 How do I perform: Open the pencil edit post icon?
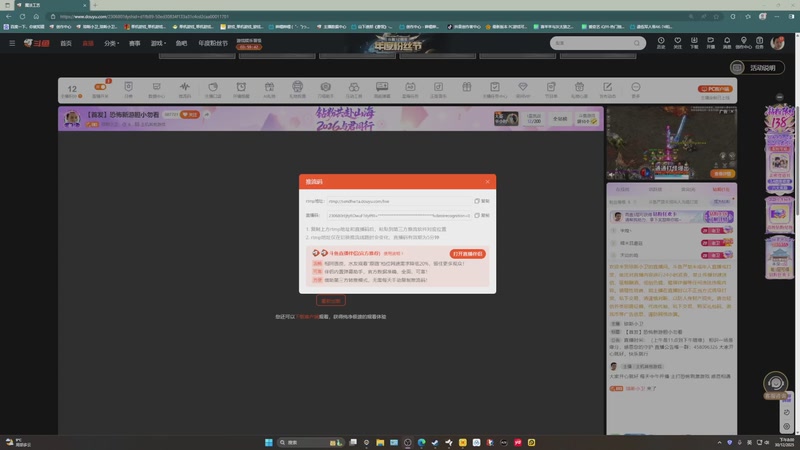pos(607,87)
